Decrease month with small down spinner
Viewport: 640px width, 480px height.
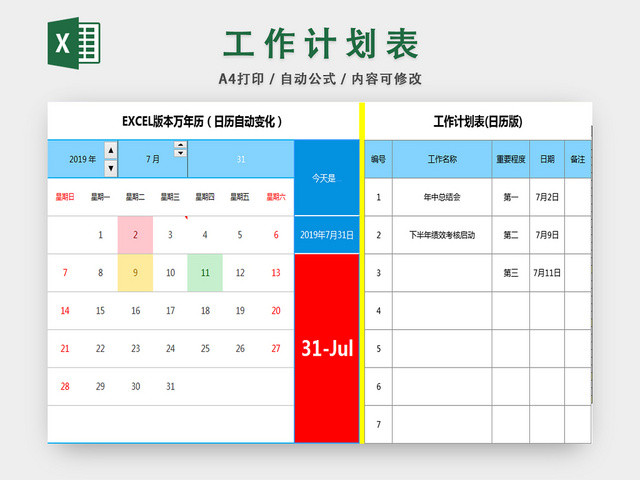180,153
